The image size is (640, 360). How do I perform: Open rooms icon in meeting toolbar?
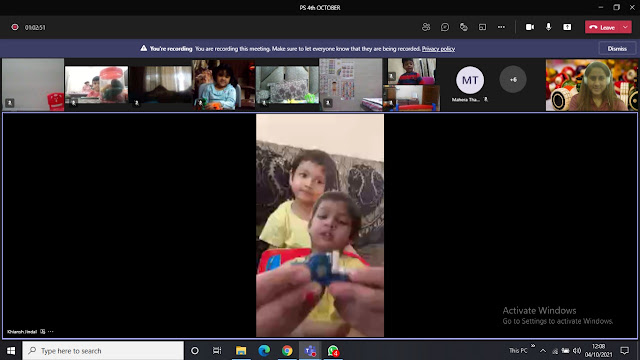click(482, 27)
